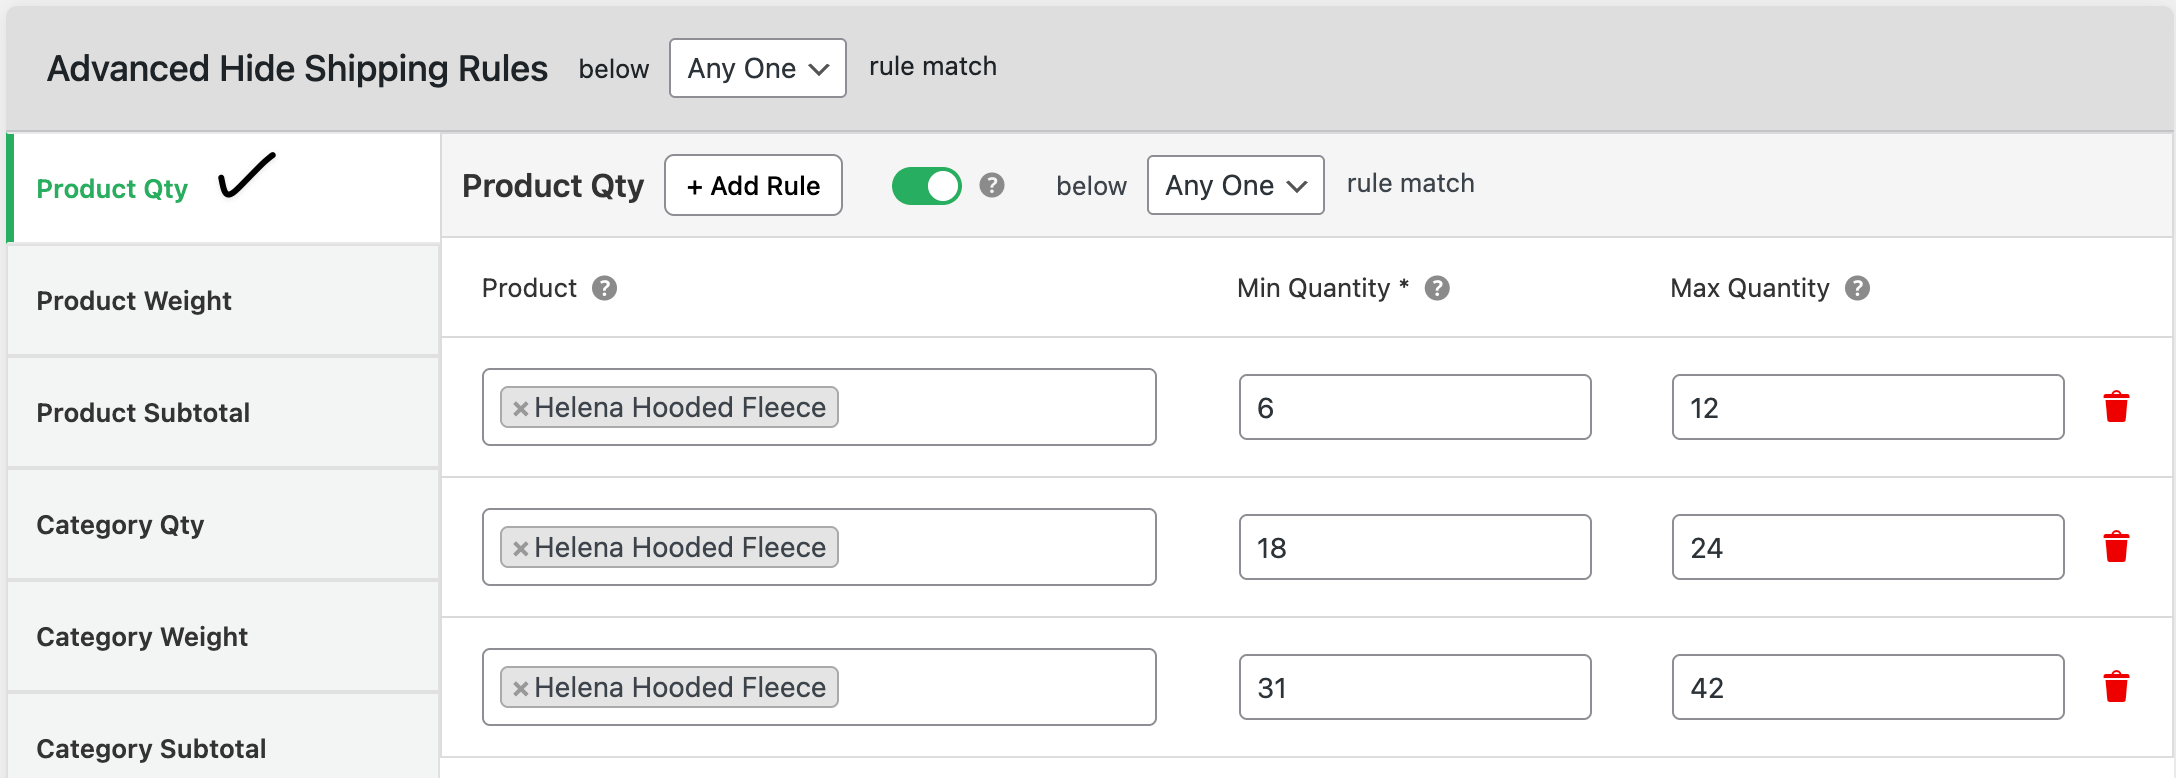Viewport: 2176px width, 778px height.
Task: Open the top-level Any One rule match dropdown
Action: click(x=757, y=68)
